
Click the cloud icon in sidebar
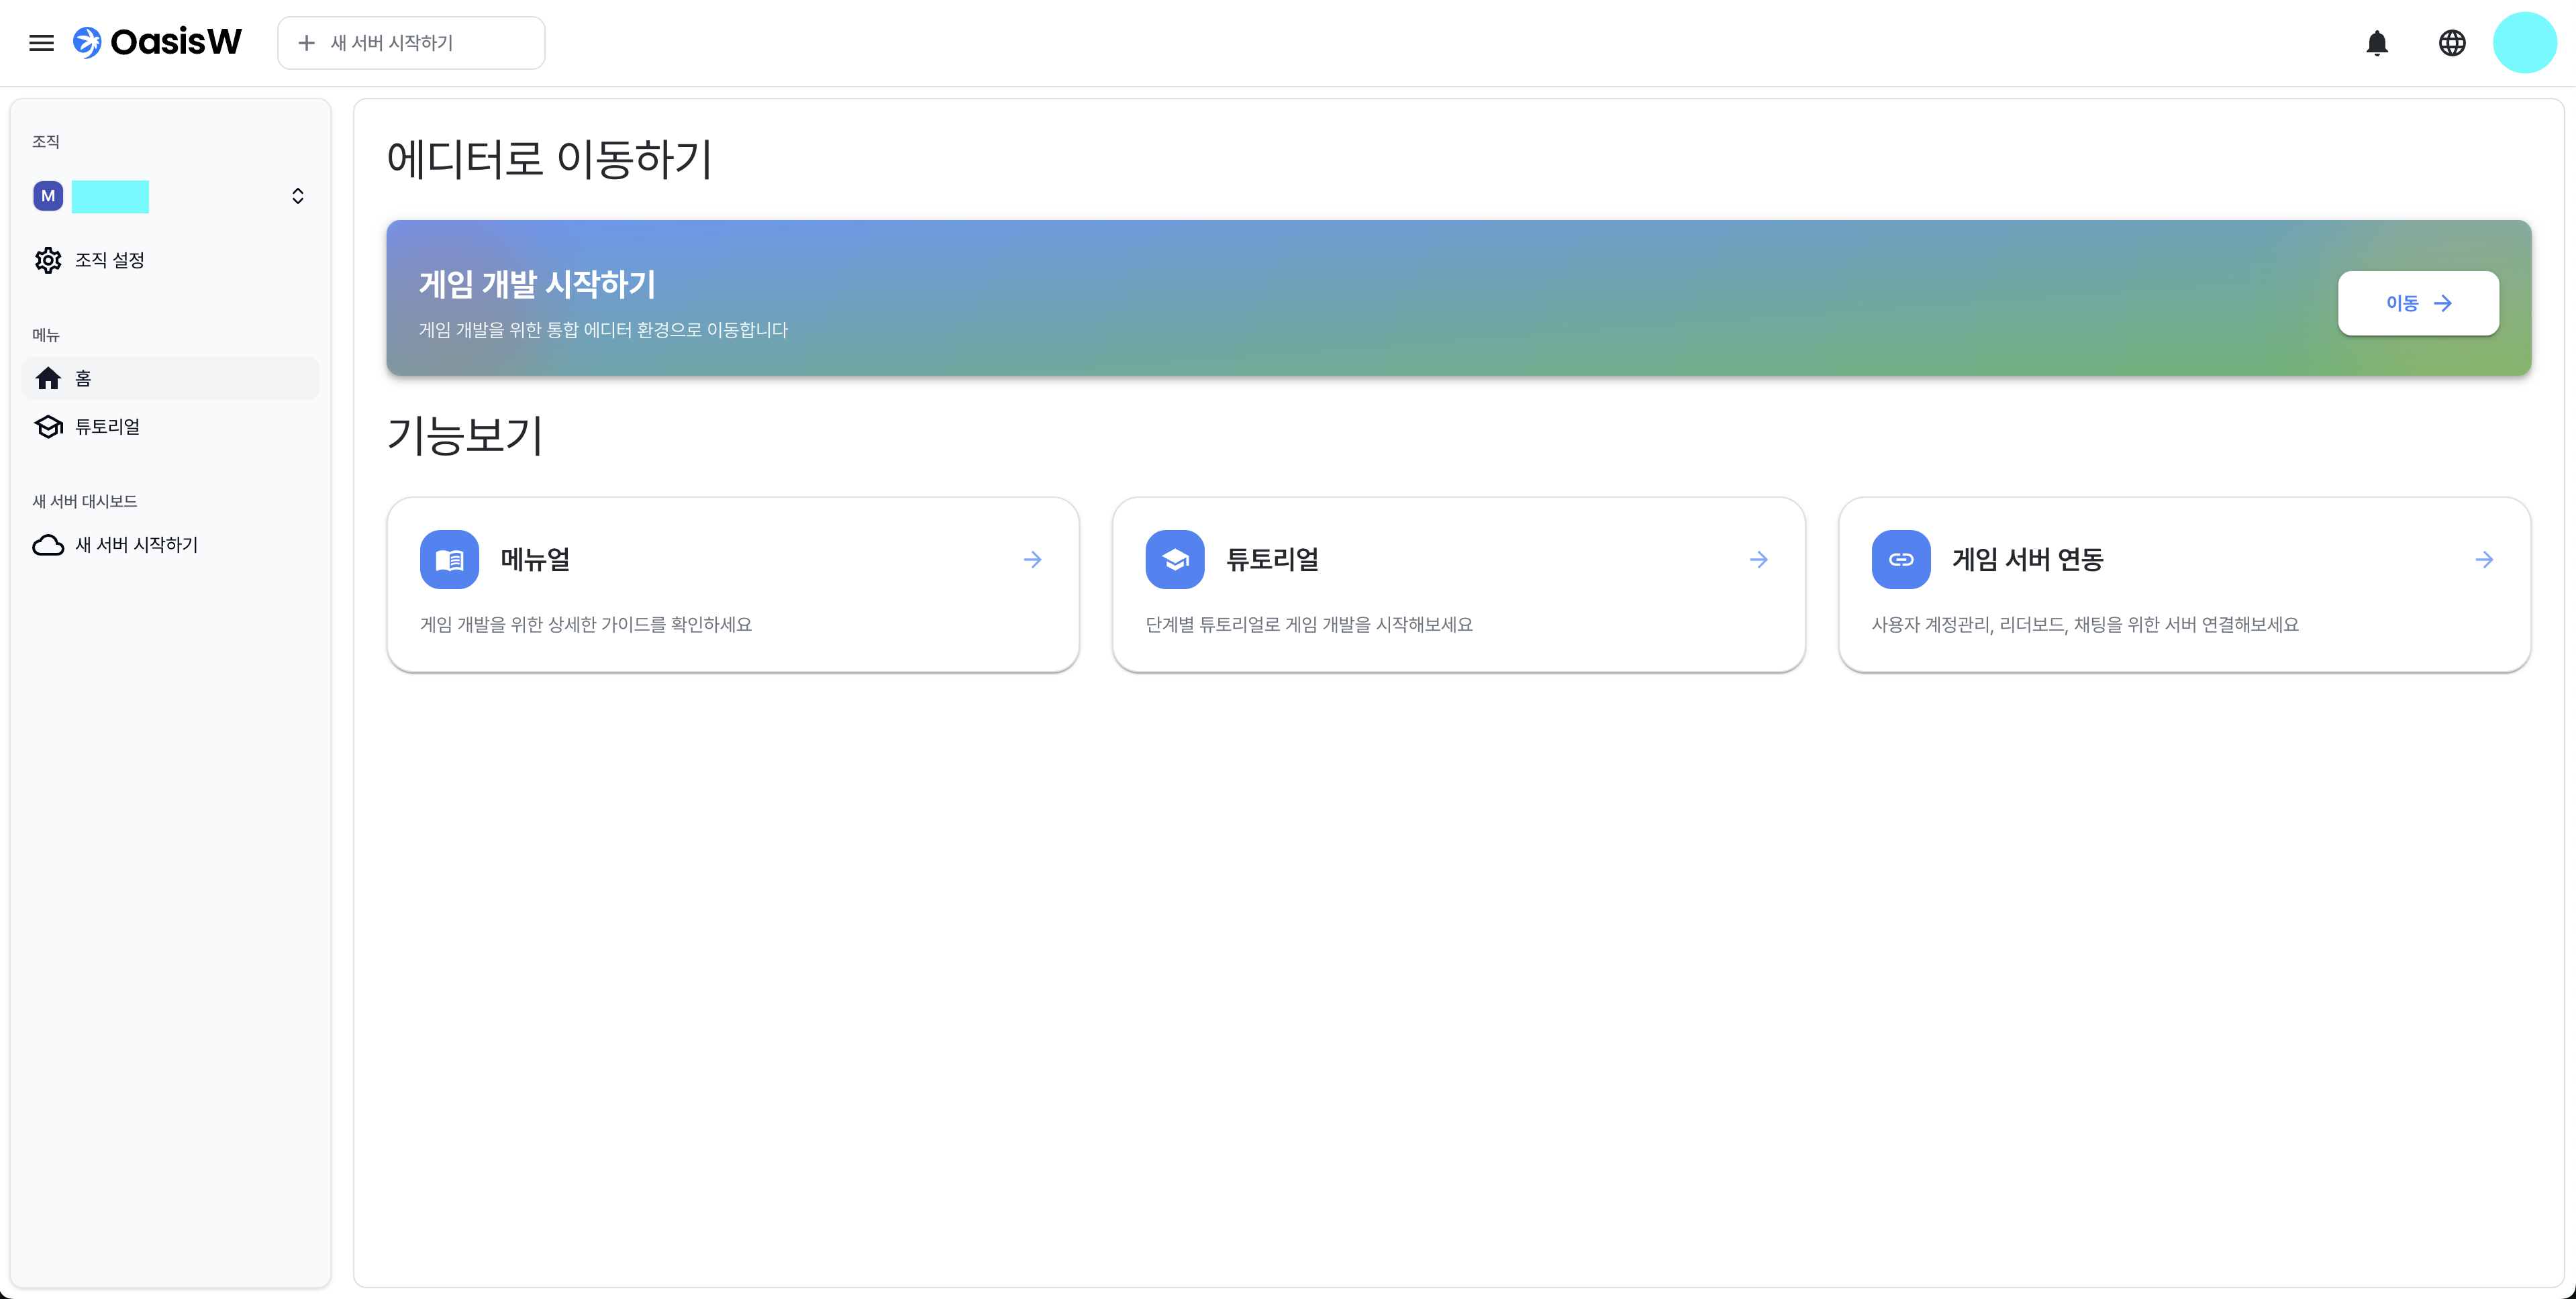click(x=48, y=545)
